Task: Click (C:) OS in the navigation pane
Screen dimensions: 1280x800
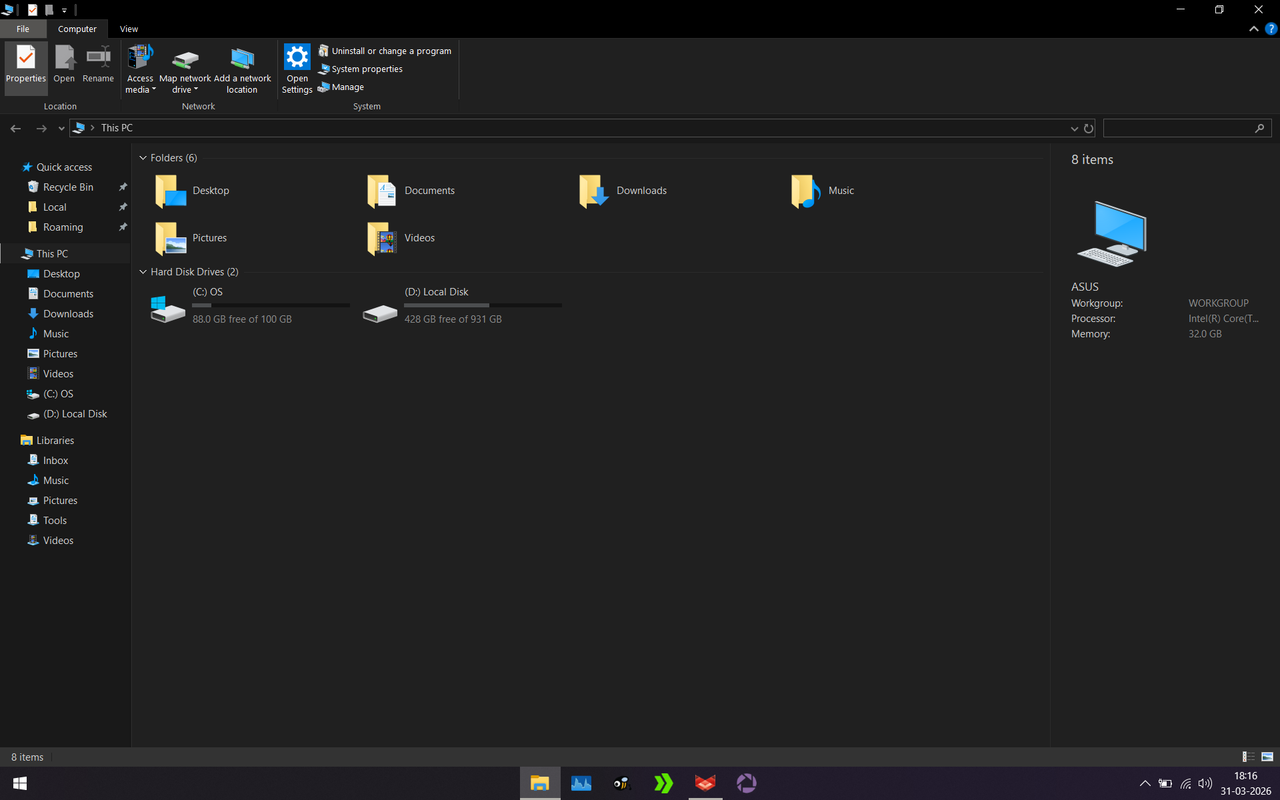Action: (58, 394)
